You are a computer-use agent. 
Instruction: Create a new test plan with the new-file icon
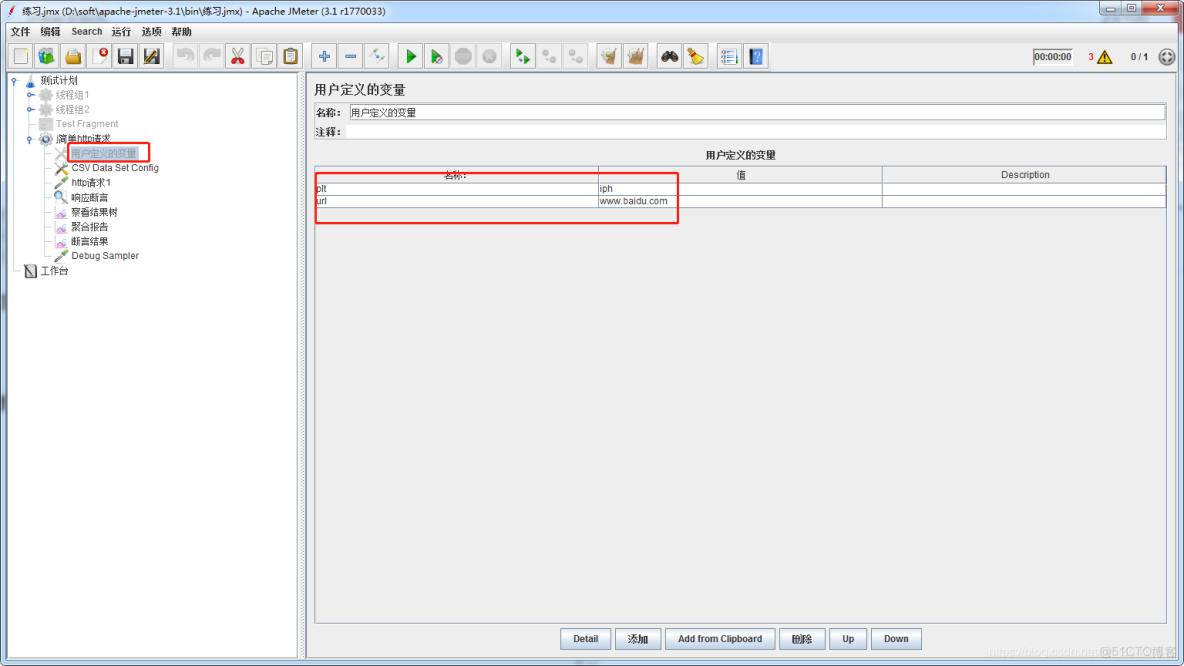tap(20, 55)
